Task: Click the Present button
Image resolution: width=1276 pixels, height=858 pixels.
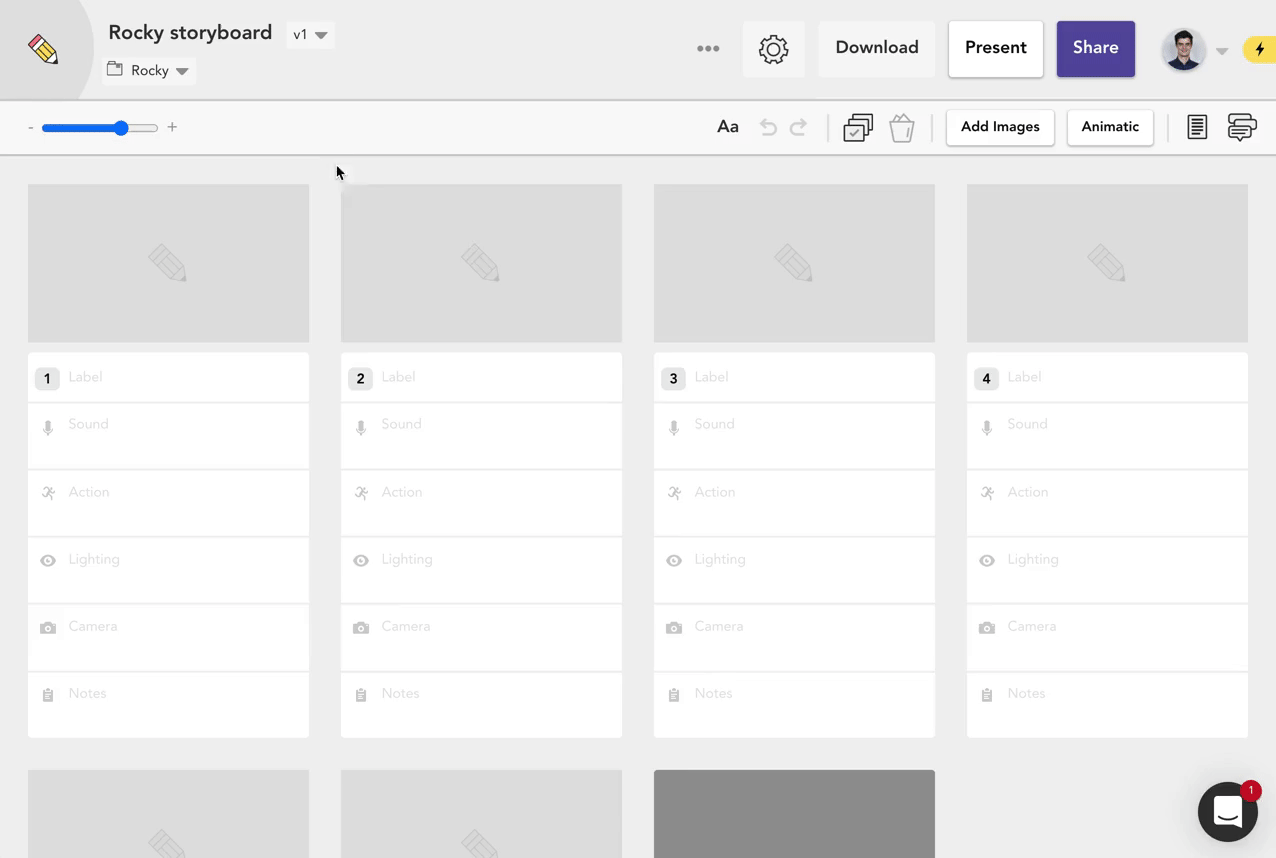Action: (995, 48)
